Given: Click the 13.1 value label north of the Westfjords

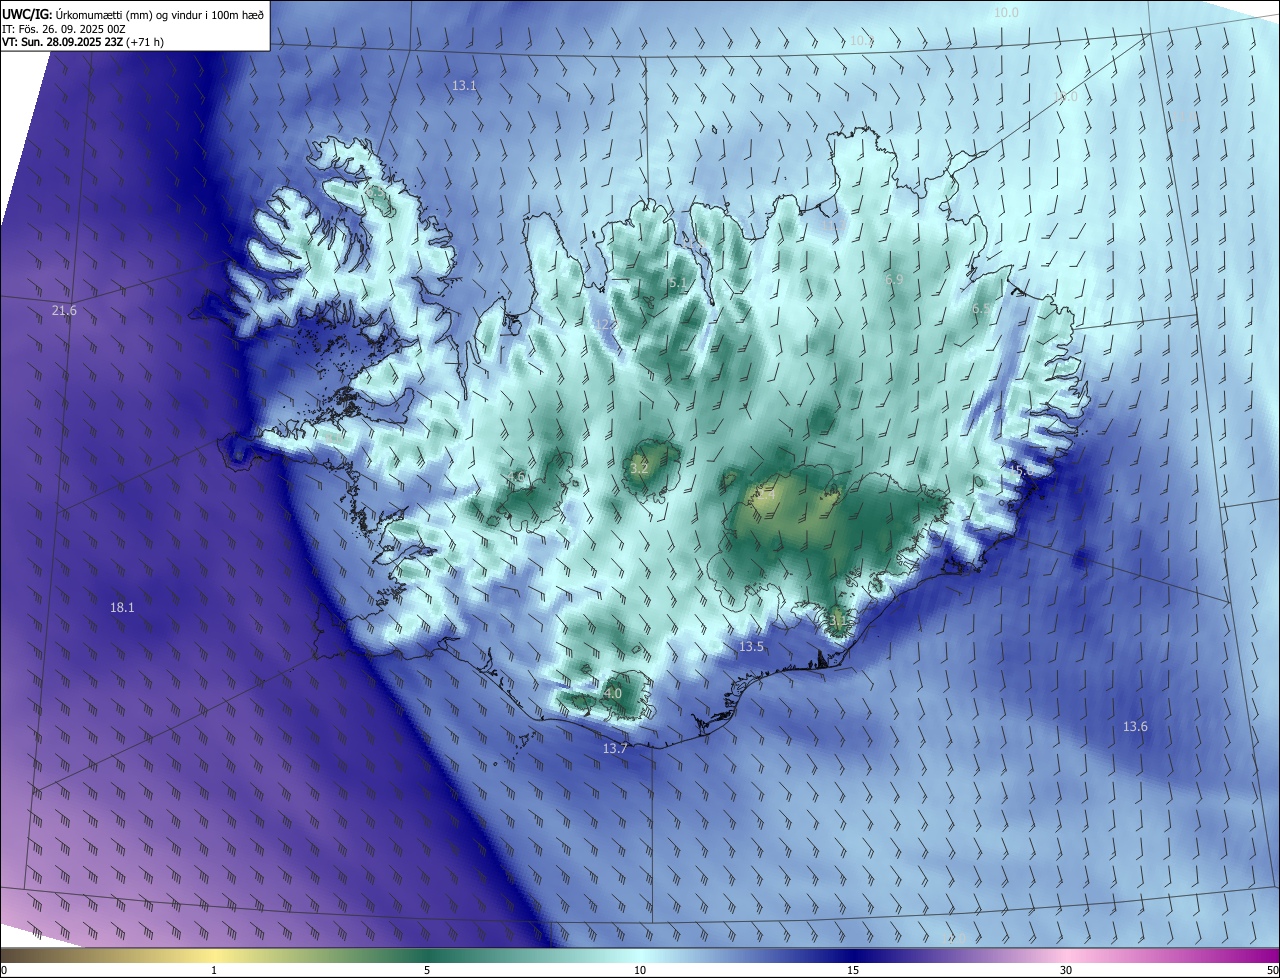Looking at the screenshot, I should pyautogui.click(x=464, y=86).
